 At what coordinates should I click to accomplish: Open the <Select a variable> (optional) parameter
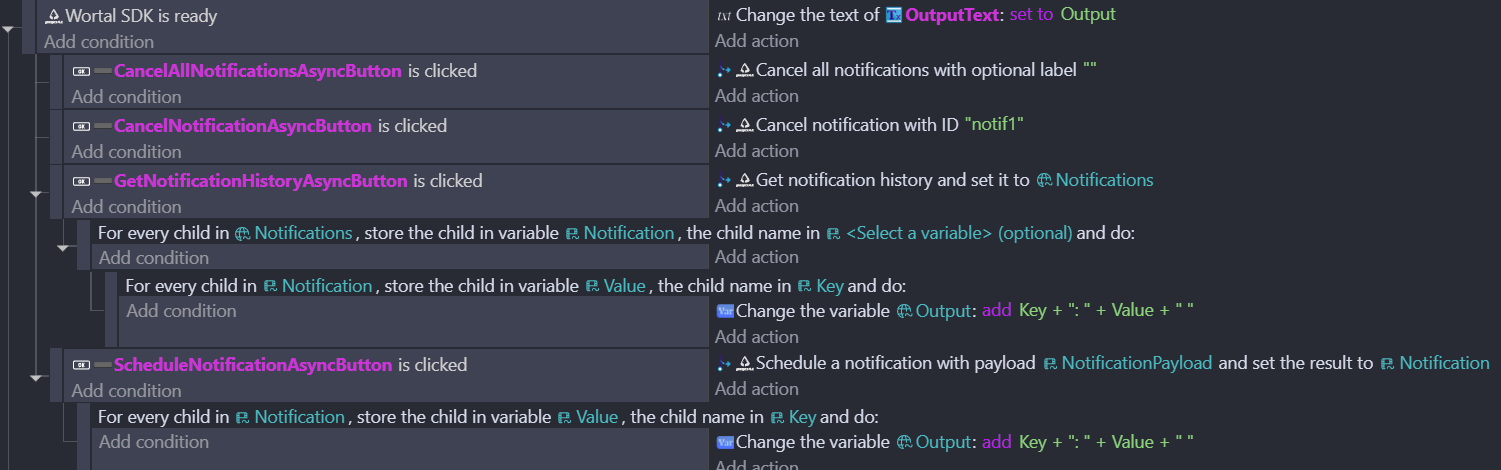coord(958,233)
